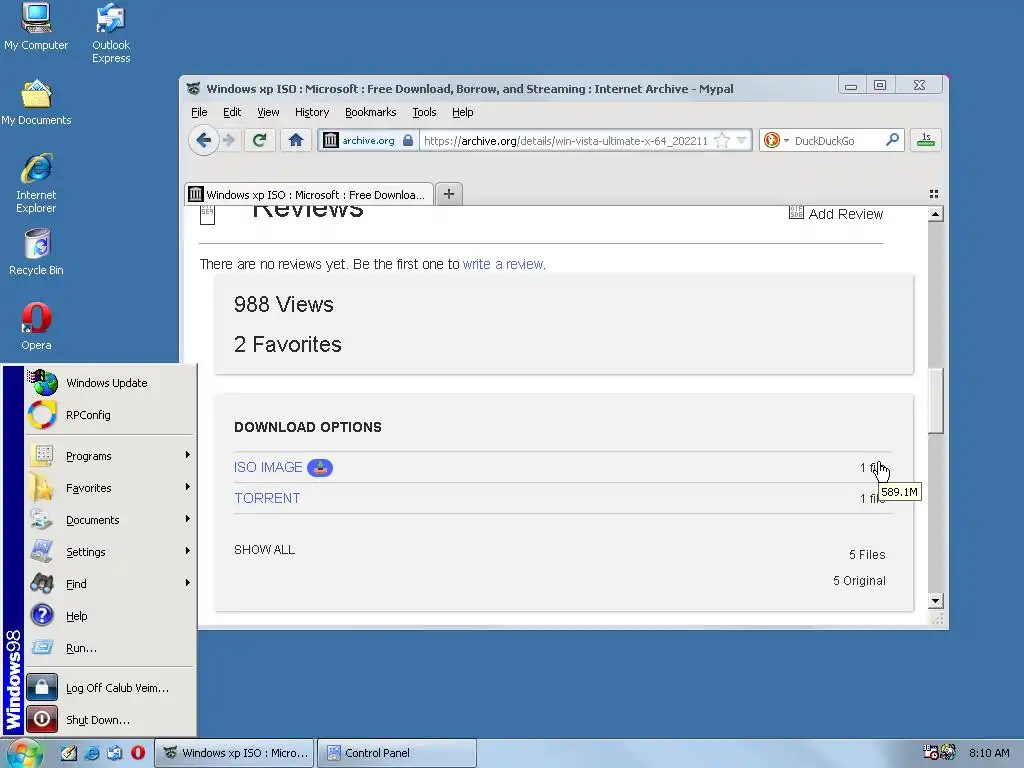Open a new tab with plus button
Screen dimensions: 1024x768
(x=449, y=194)
